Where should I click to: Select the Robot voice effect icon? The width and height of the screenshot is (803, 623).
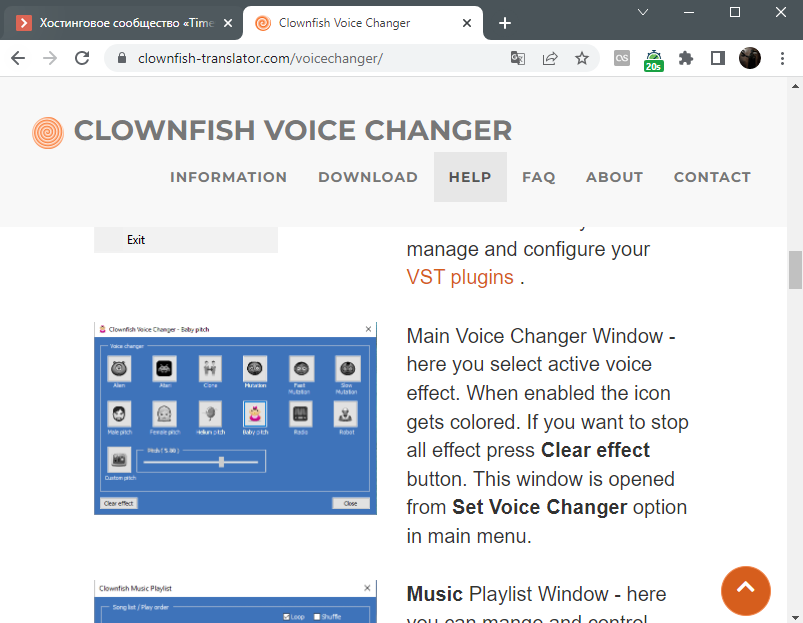coord(346,414)
